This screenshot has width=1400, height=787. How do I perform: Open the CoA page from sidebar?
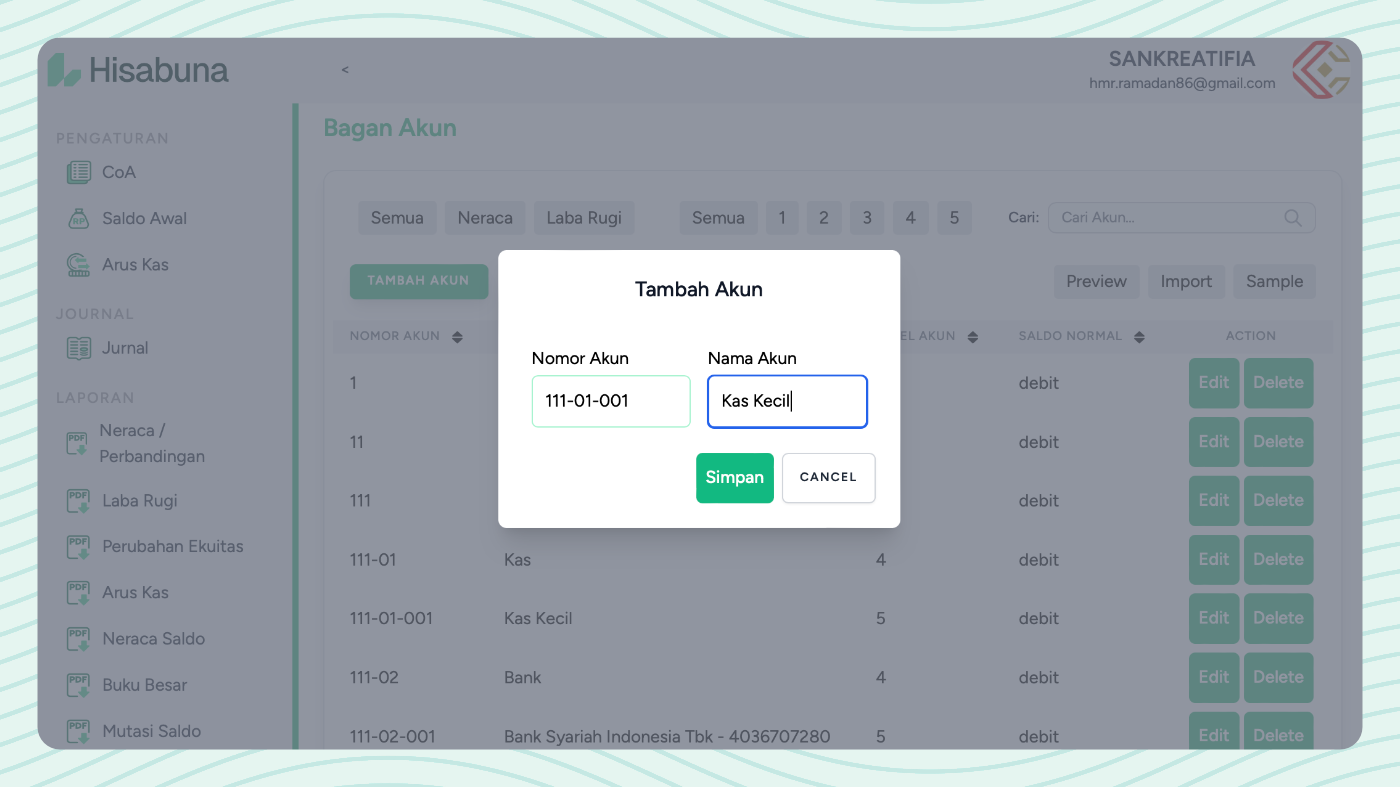77,172
